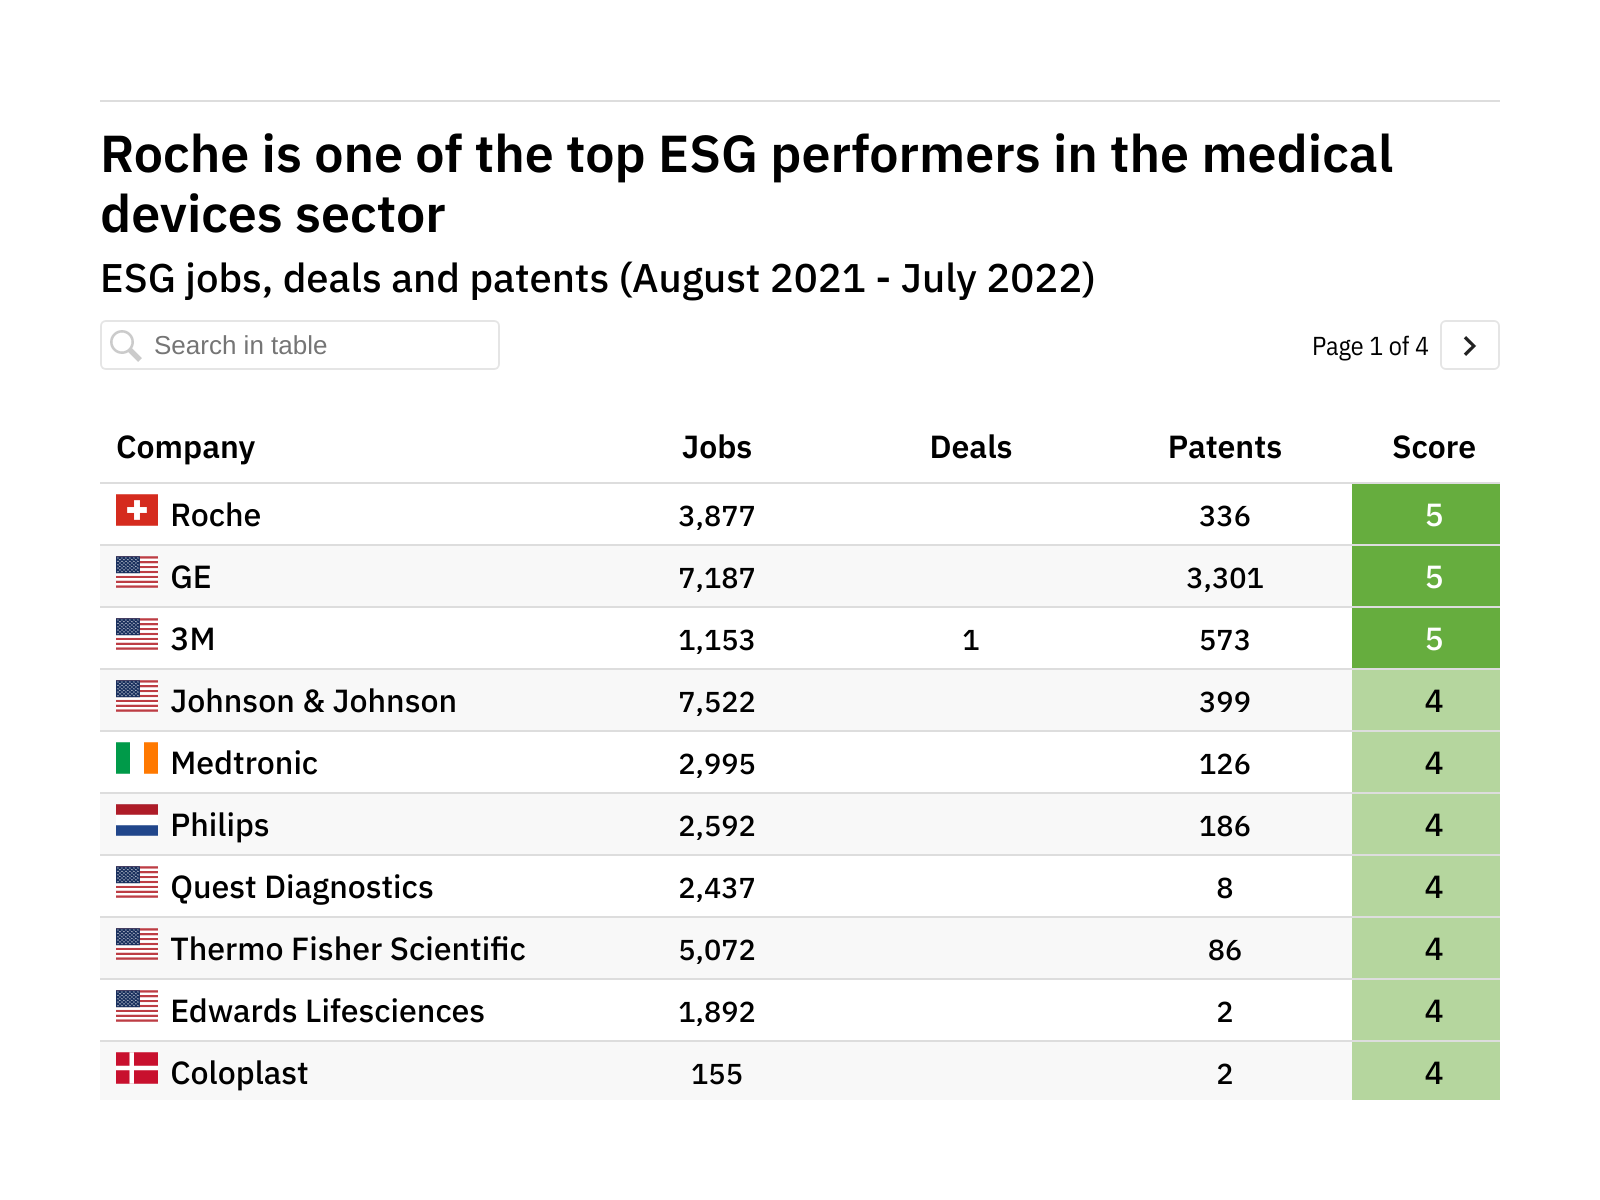Click Coloplast's light green score cell

(x=1426, y=1072)
